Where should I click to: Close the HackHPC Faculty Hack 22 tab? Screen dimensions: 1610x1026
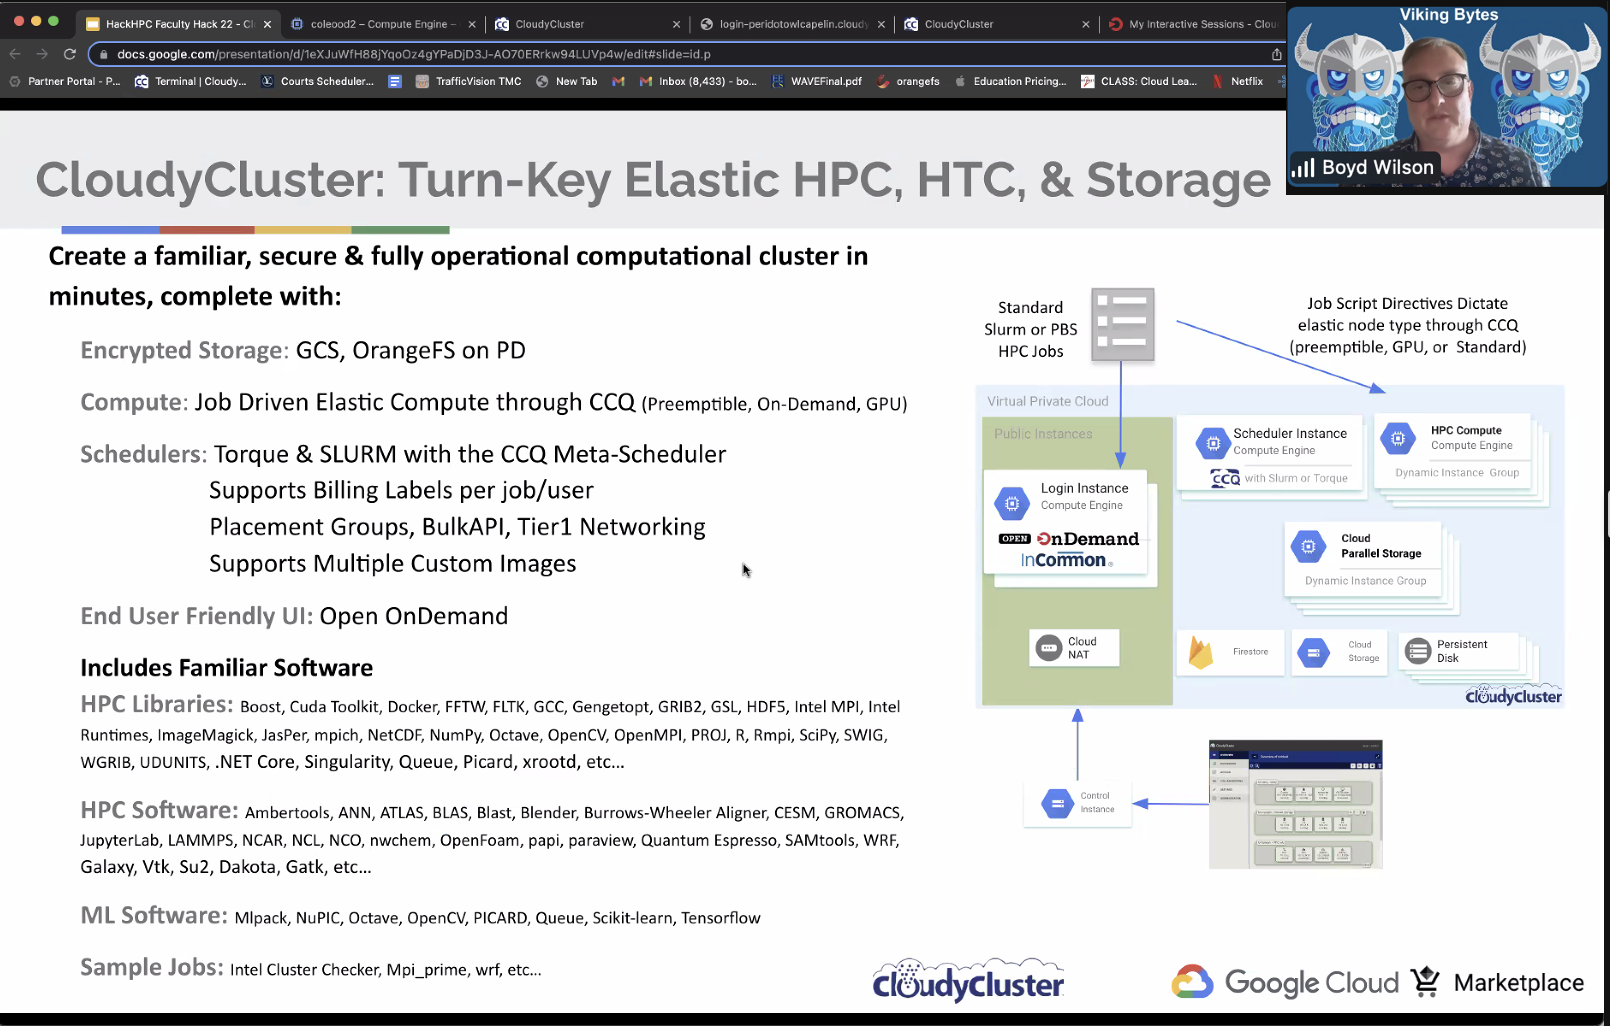click(267, 24)
